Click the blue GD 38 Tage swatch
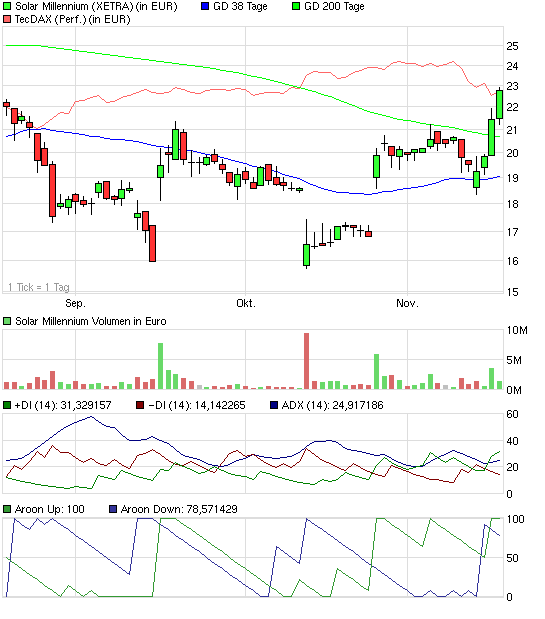The width and height of the screenshot is (545, 619). pyautogui.click(x=205, y=6)
